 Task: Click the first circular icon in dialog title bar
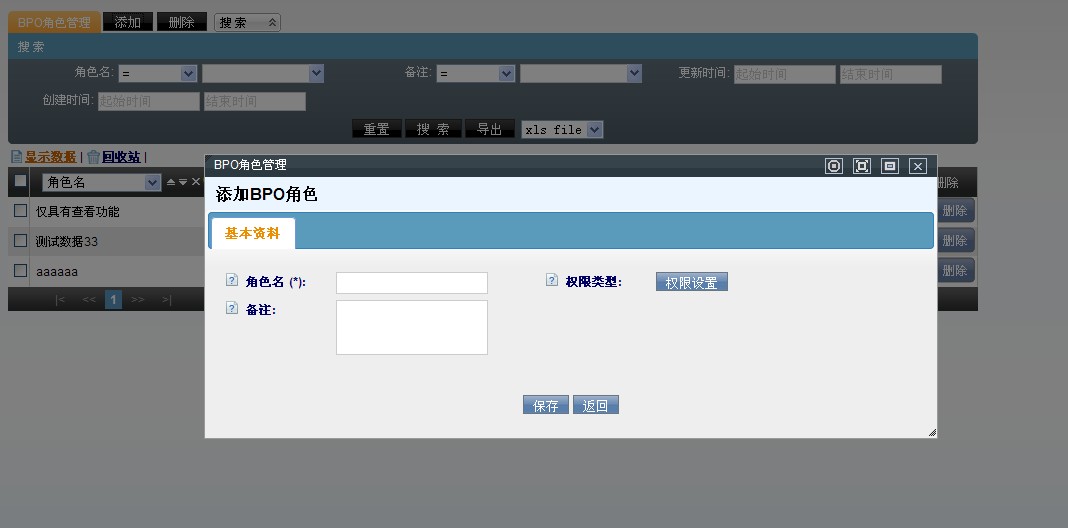click(x=834, y=166)
